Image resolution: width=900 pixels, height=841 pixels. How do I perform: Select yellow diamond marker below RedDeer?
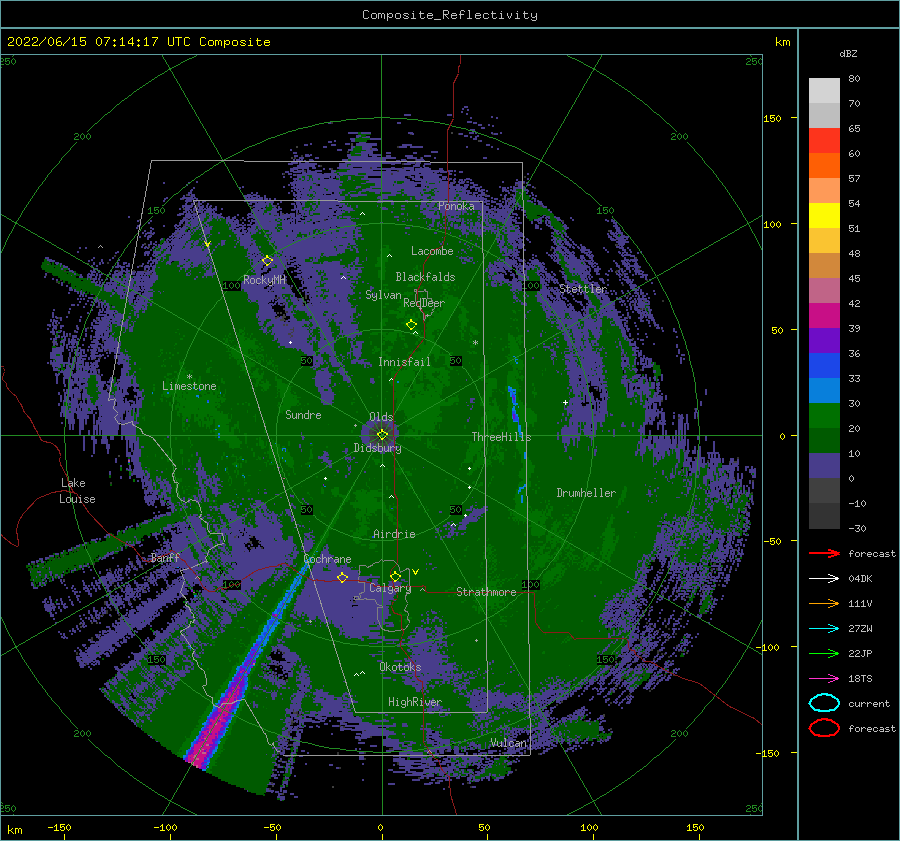[411, 325]
